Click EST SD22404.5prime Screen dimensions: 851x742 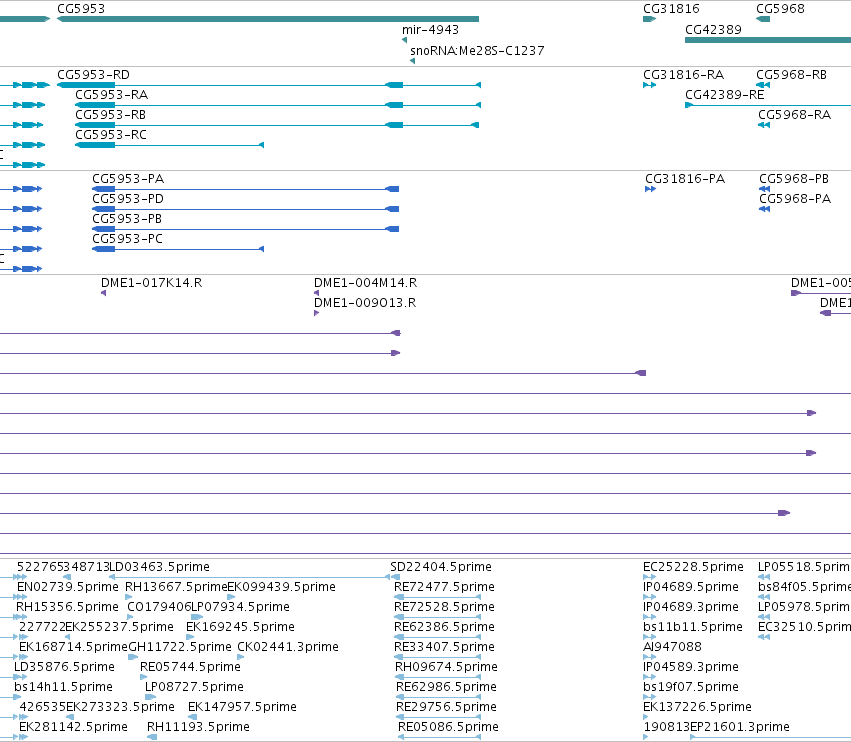pyautogui.click(x=441, y=567)
